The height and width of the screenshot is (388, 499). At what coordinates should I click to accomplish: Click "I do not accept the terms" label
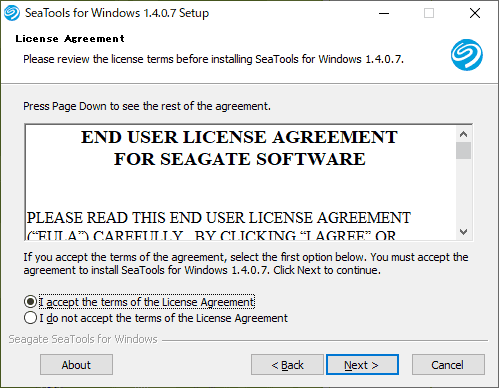click(163, 318)
